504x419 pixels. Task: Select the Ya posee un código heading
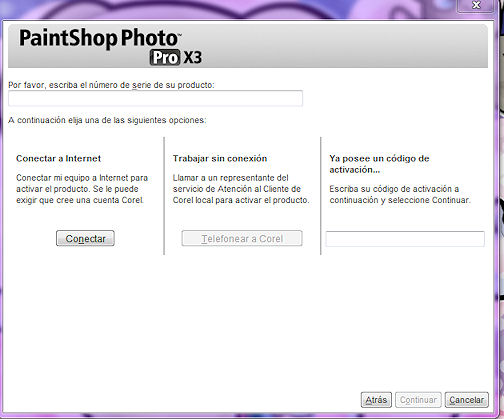click(379, 164)
